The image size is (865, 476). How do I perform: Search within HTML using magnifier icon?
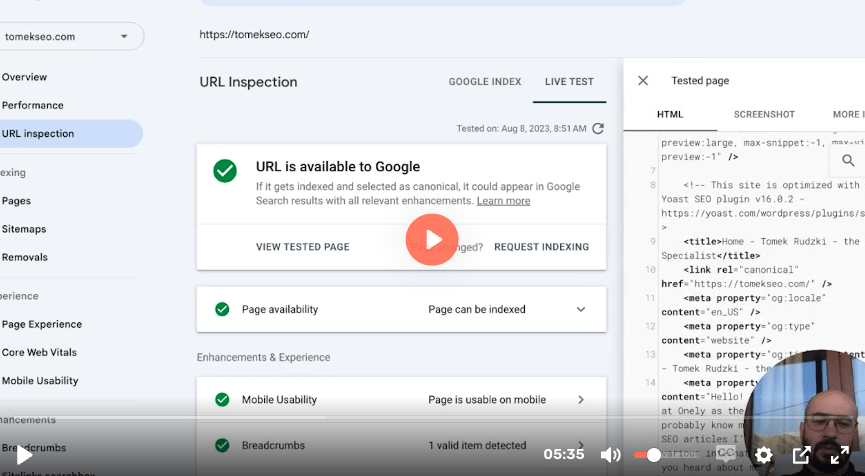click(x=848, y=161)
